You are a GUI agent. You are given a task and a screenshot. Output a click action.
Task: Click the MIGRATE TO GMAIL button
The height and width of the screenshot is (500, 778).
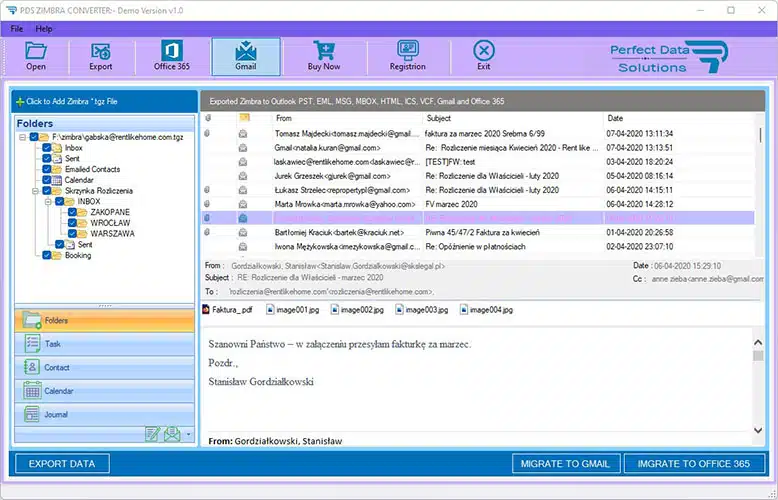pos(566,464)
